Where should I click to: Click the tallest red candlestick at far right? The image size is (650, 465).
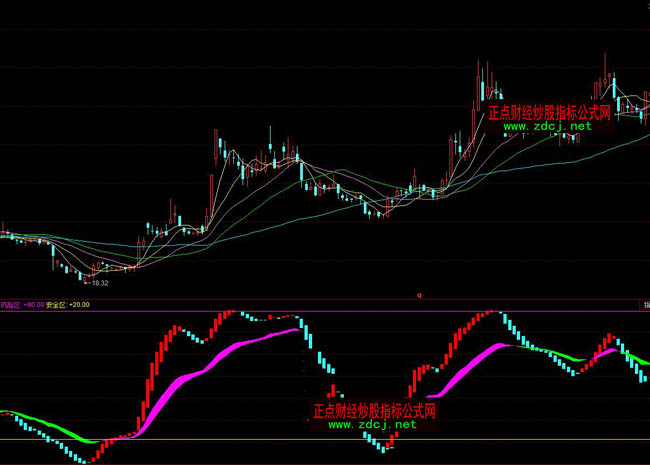[606, 75]
